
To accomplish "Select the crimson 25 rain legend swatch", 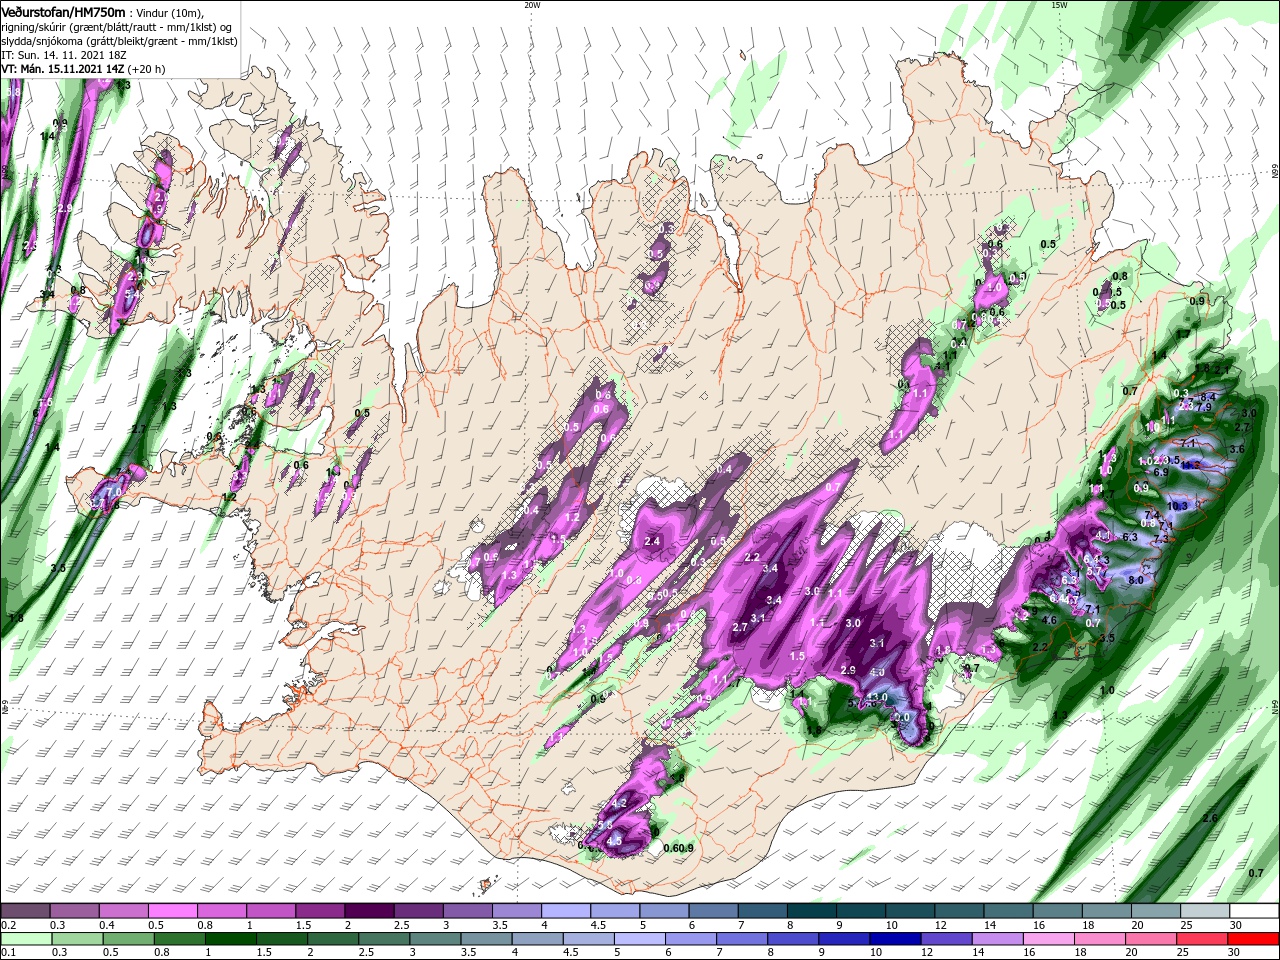I will click(x=1203, y=939).
